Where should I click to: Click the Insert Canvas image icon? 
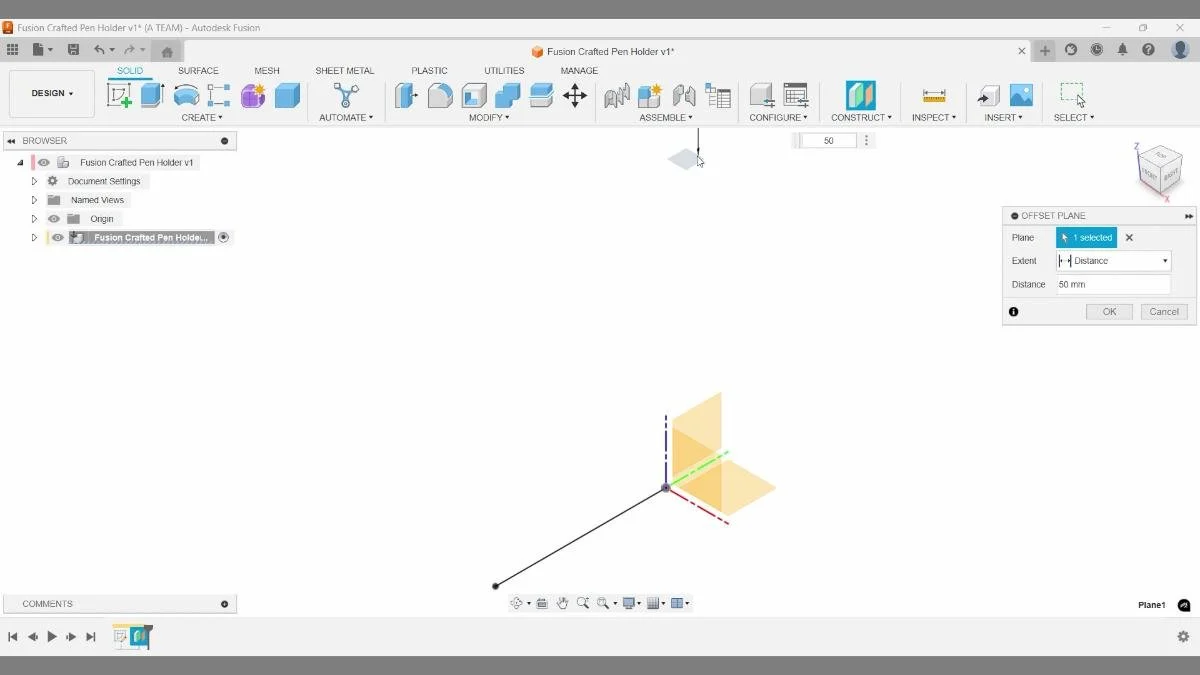point(1021,95)
